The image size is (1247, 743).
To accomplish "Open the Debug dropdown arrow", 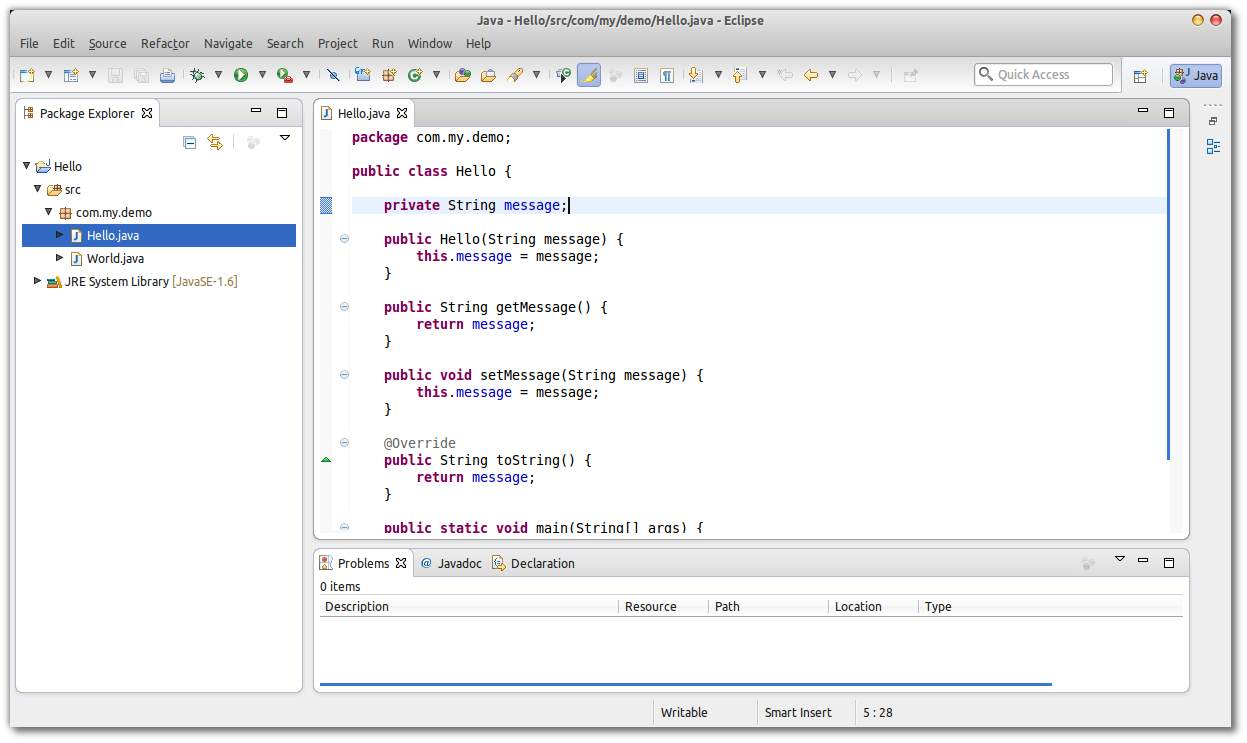I will (218, 75).
